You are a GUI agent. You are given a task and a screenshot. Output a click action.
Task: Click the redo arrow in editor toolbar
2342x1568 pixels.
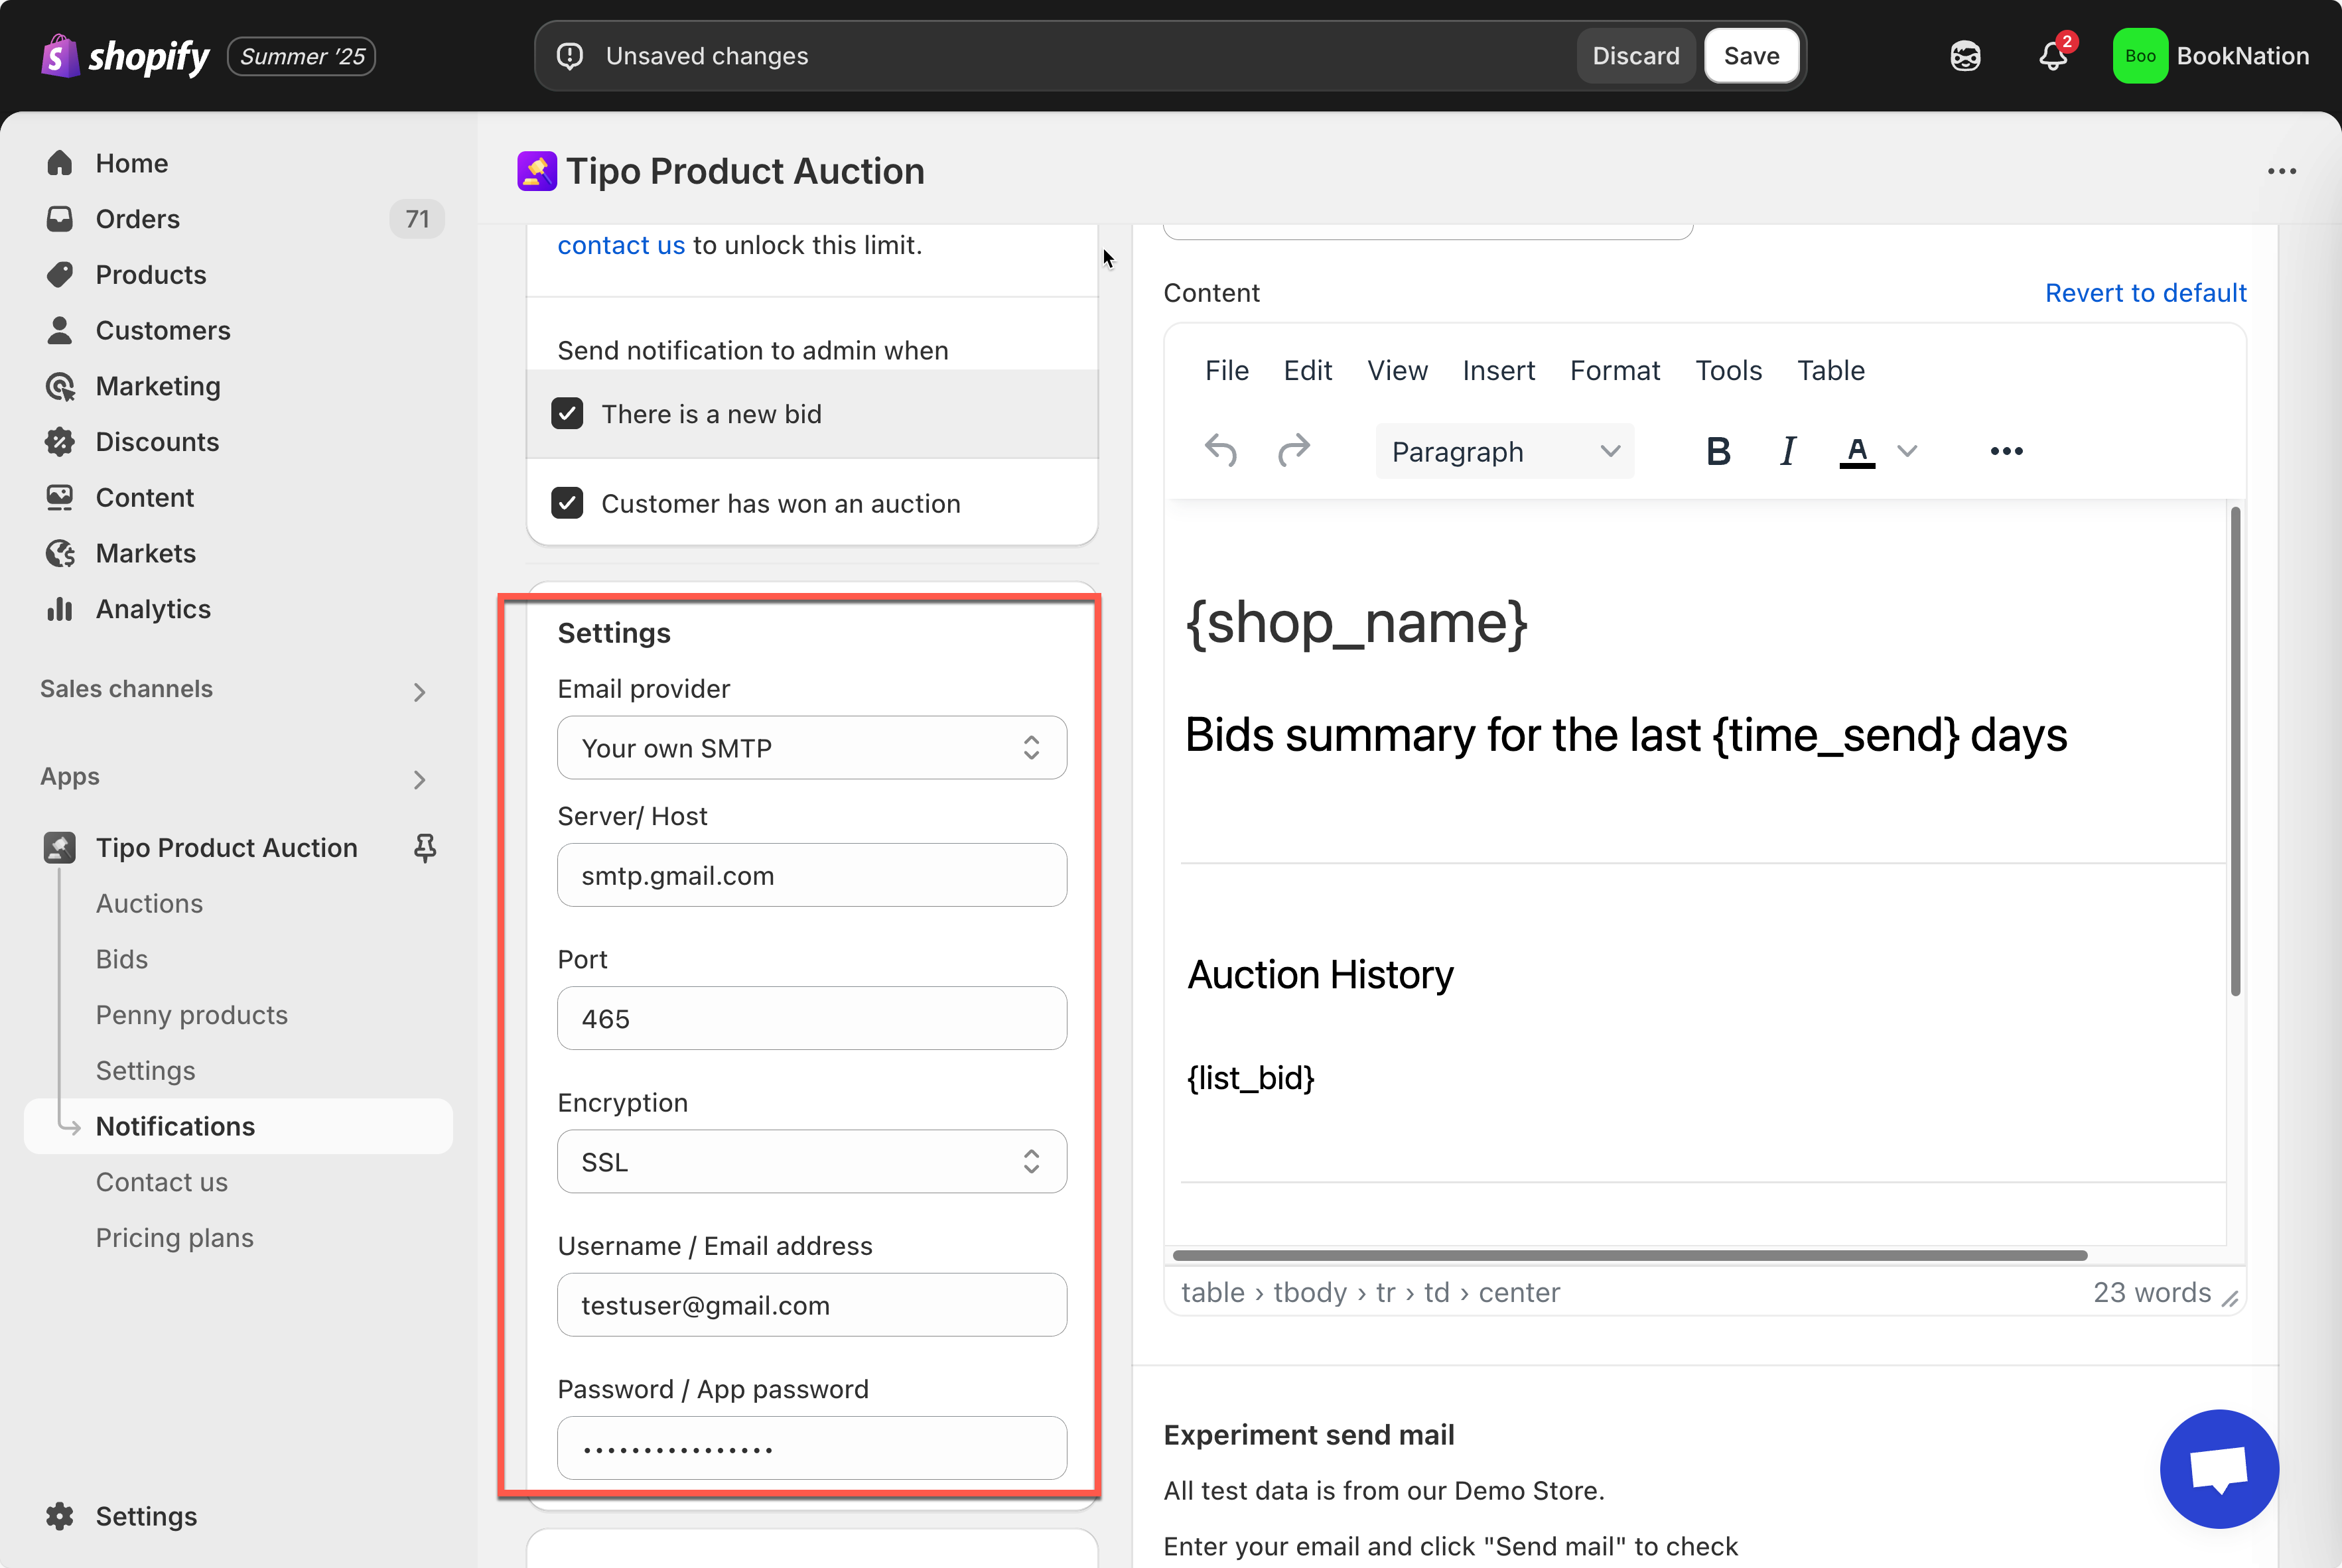(1294, 451)
